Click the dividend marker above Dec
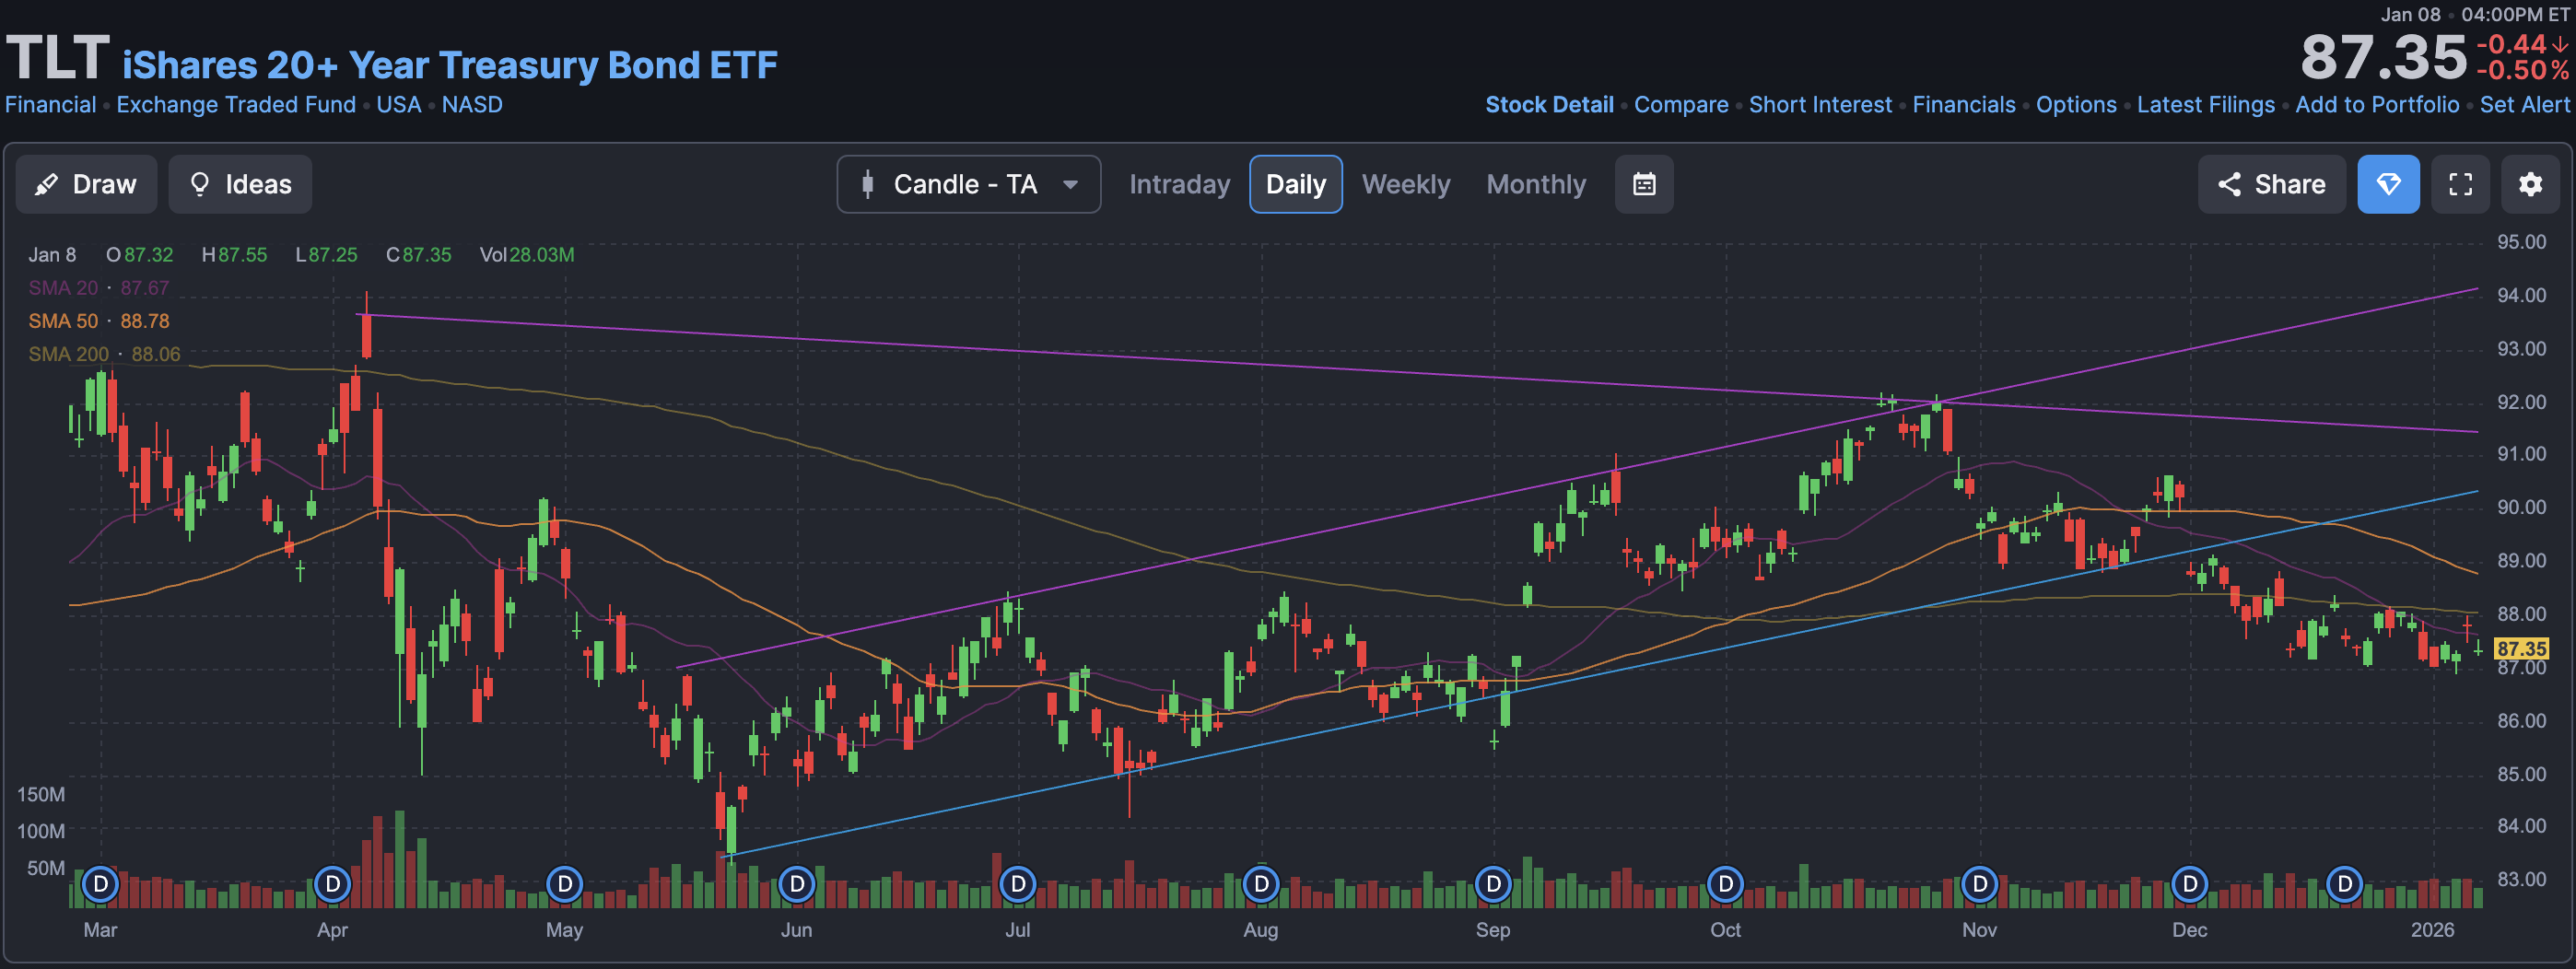This screenshot has height=969, width=2576. click(x=2189, y=884)
